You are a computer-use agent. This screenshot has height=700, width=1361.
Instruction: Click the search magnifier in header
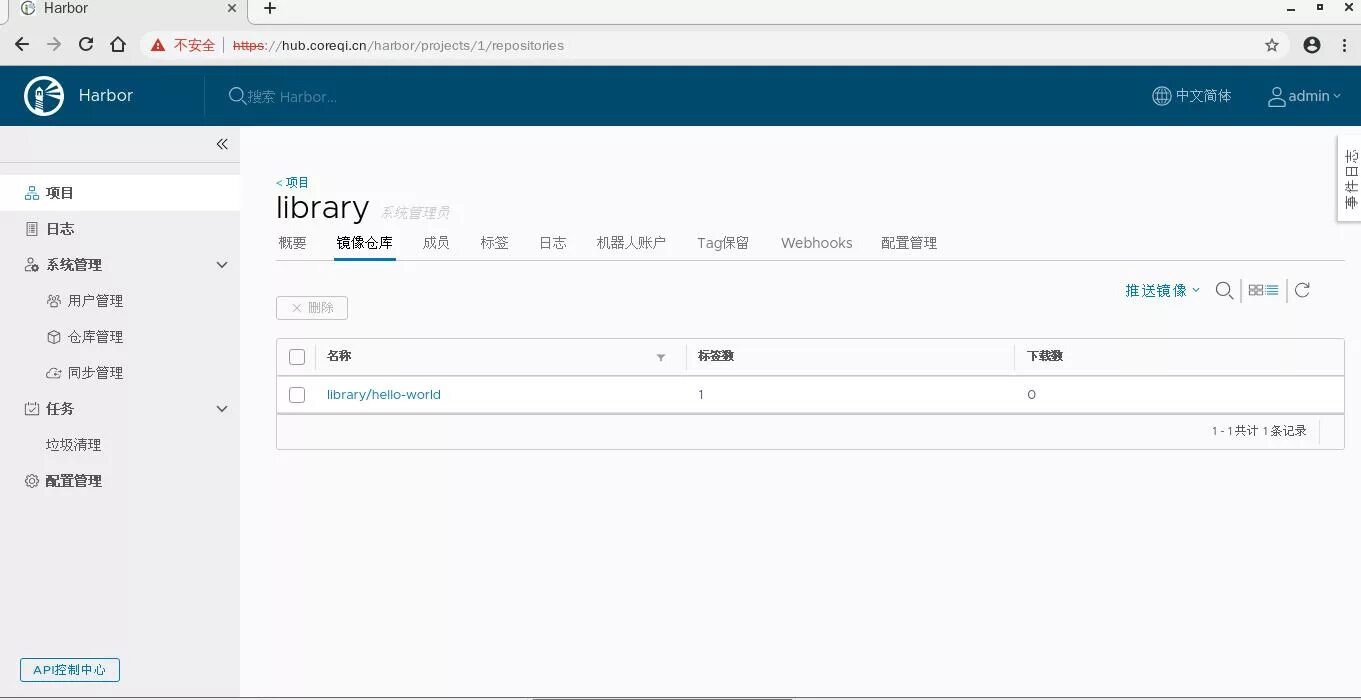(x=237, y=96)
